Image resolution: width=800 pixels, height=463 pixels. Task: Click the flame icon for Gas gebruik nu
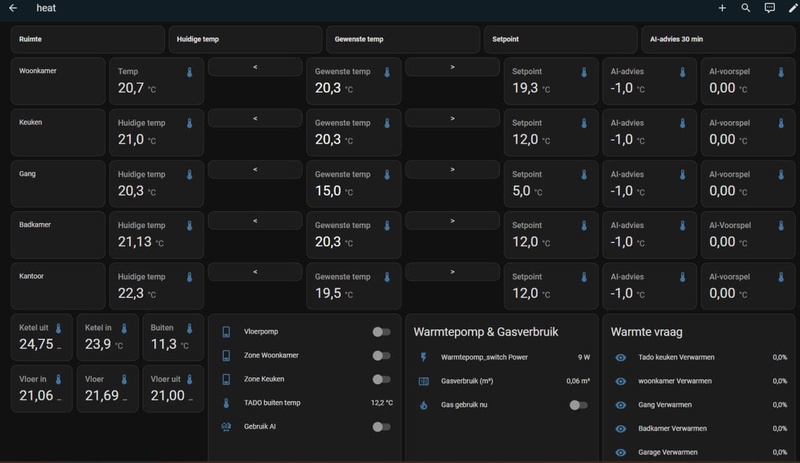(423, 405)
